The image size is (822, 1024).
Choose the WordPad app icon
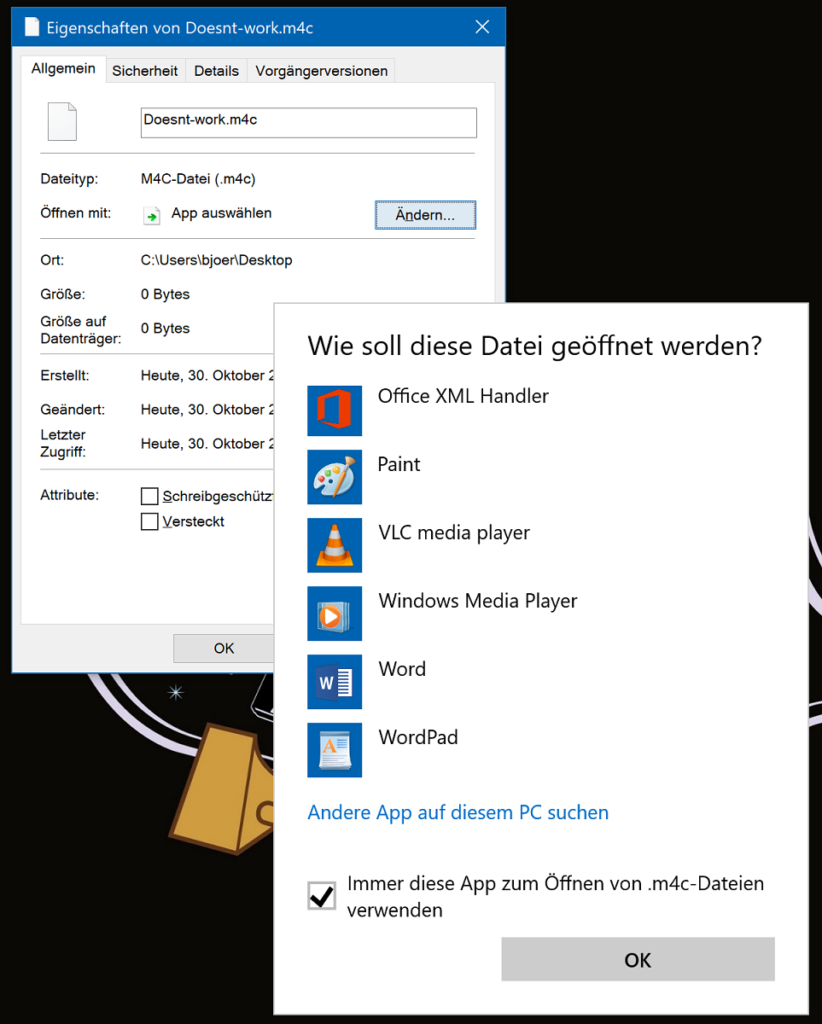[x=334, y=750]
